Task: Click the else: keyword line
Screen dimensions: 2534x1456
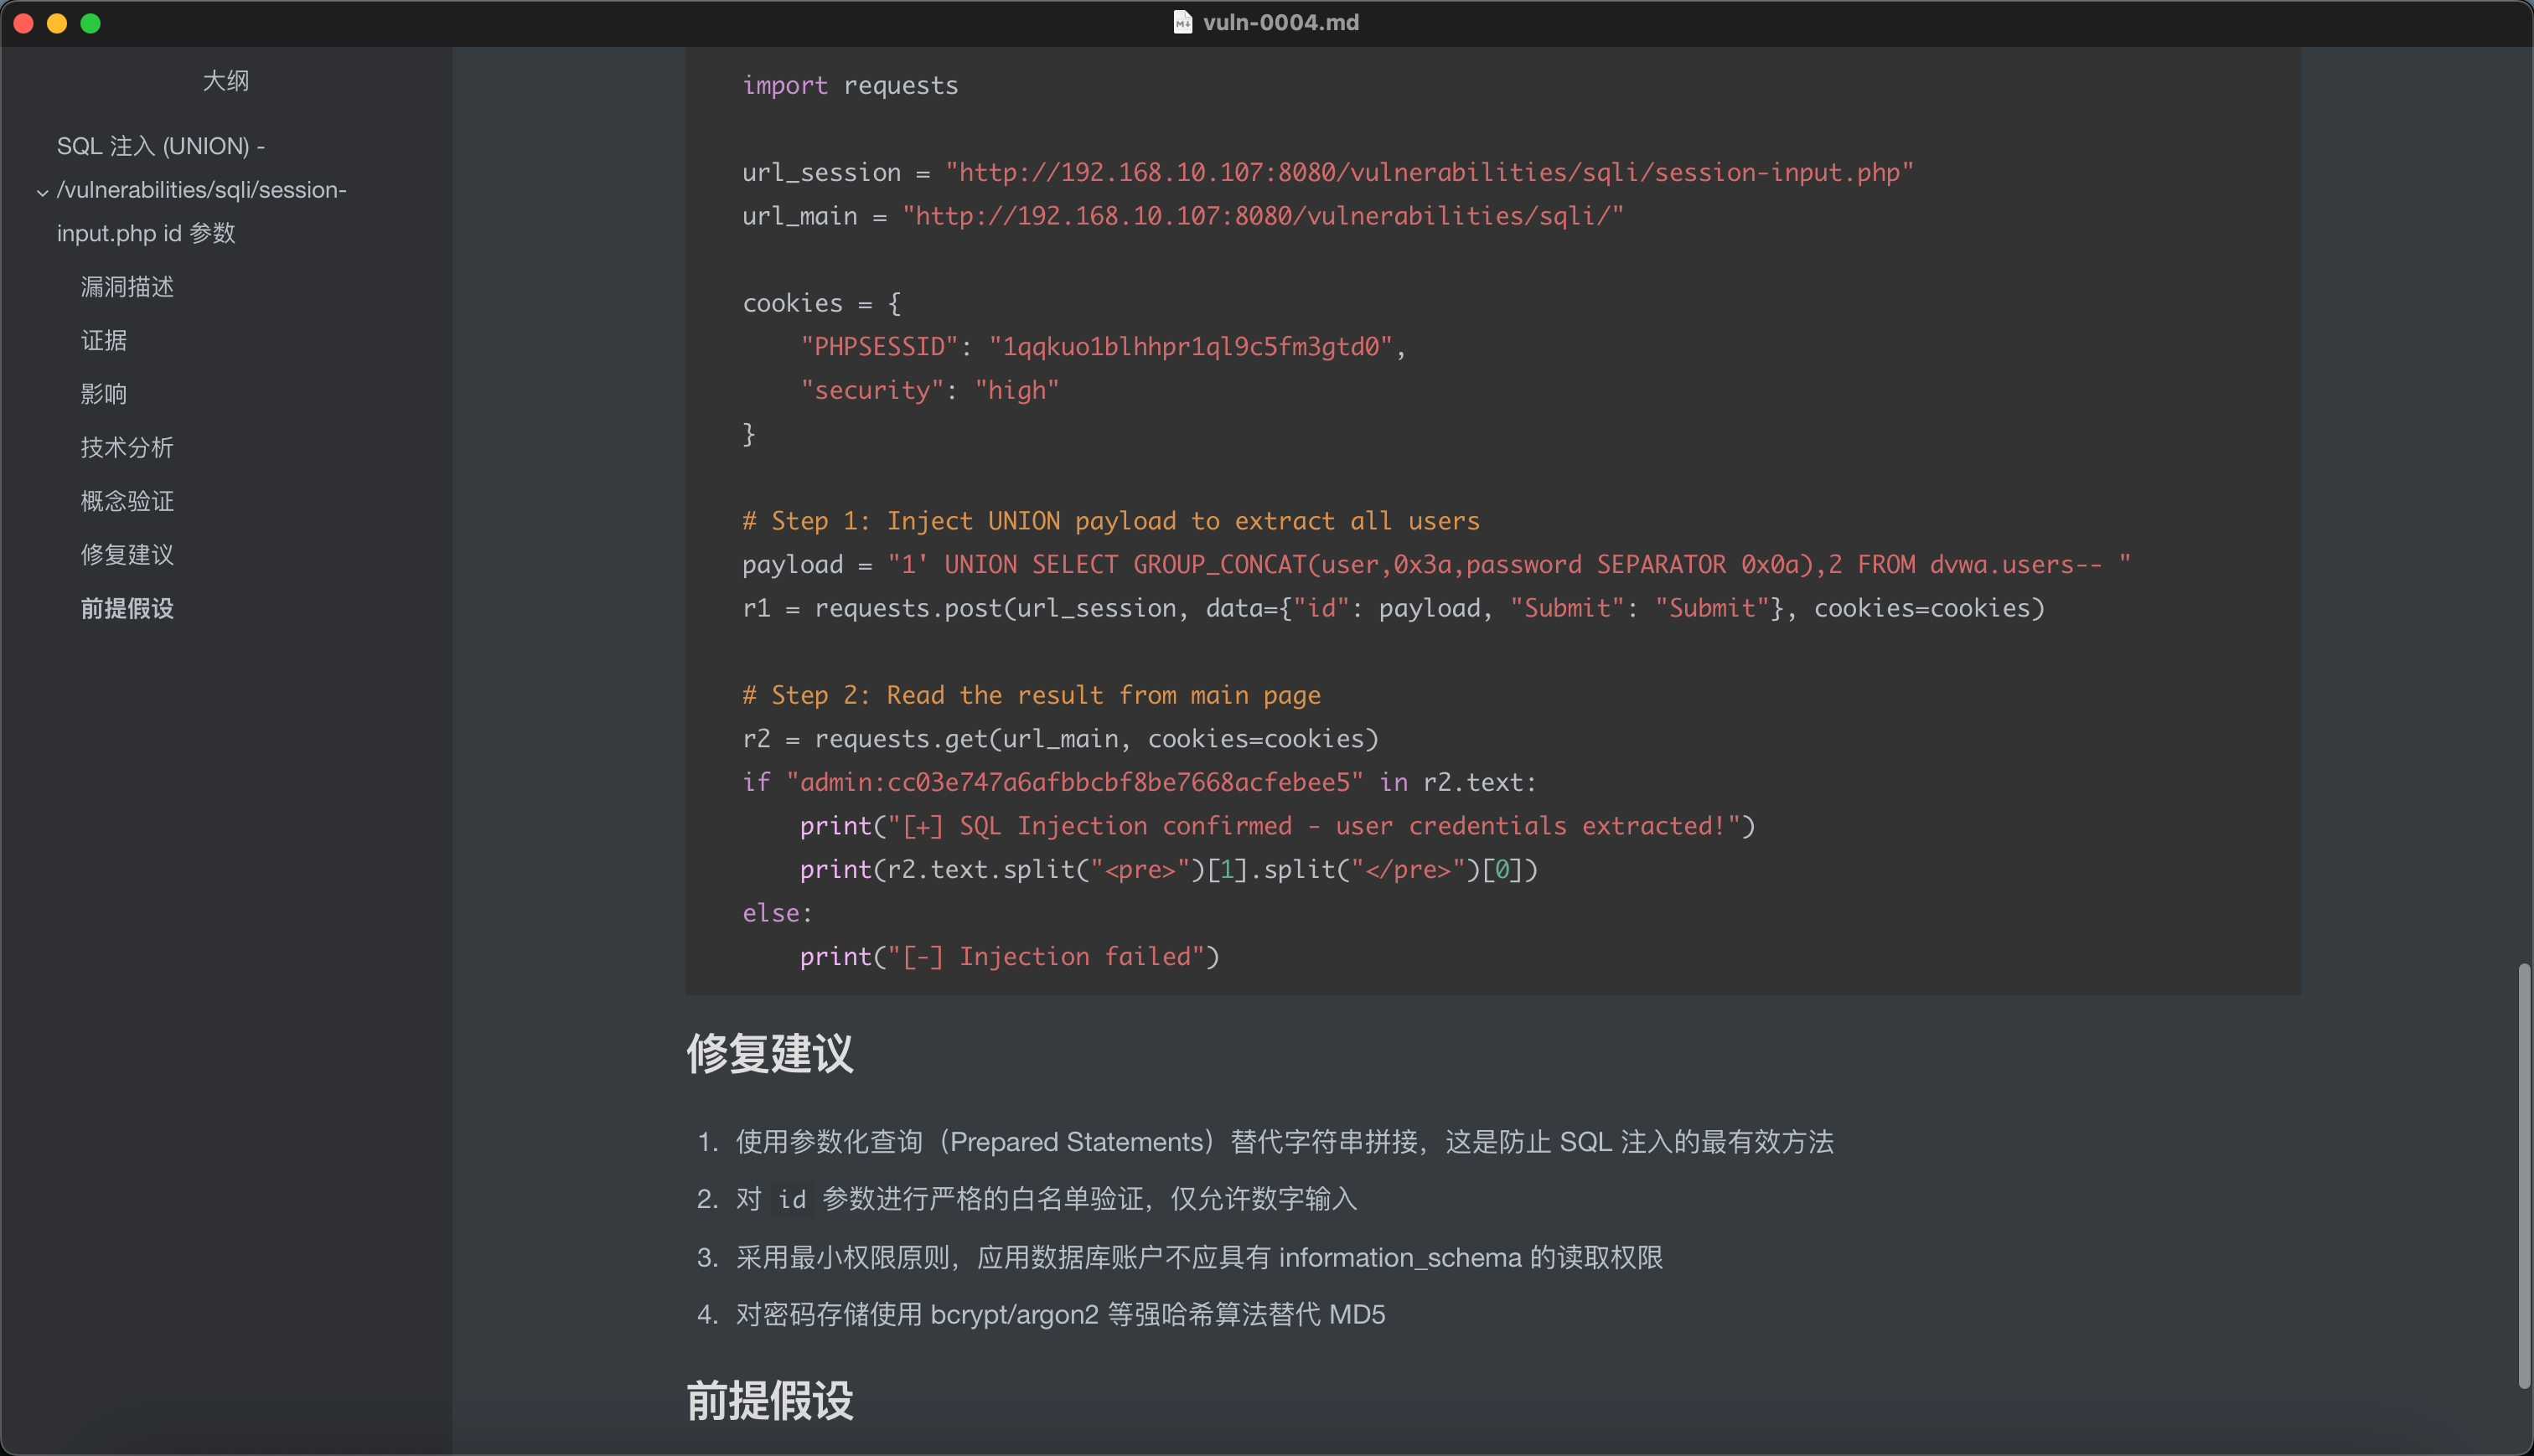Action: [x=777, y=913]
